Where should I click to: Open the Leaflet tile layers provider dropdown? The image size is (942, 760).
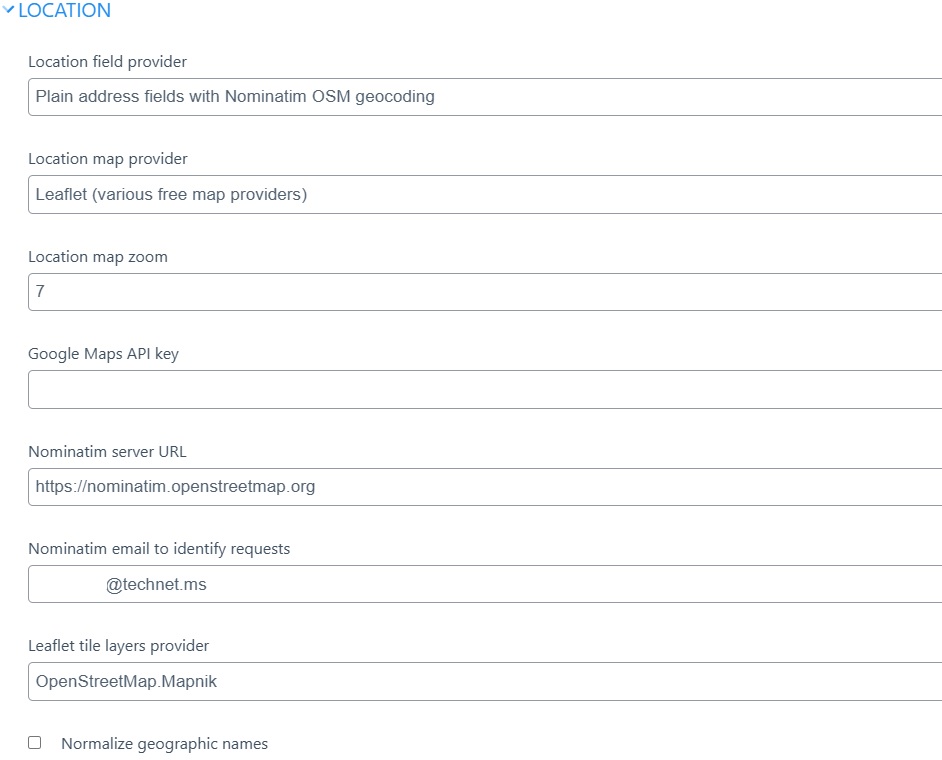484,682
